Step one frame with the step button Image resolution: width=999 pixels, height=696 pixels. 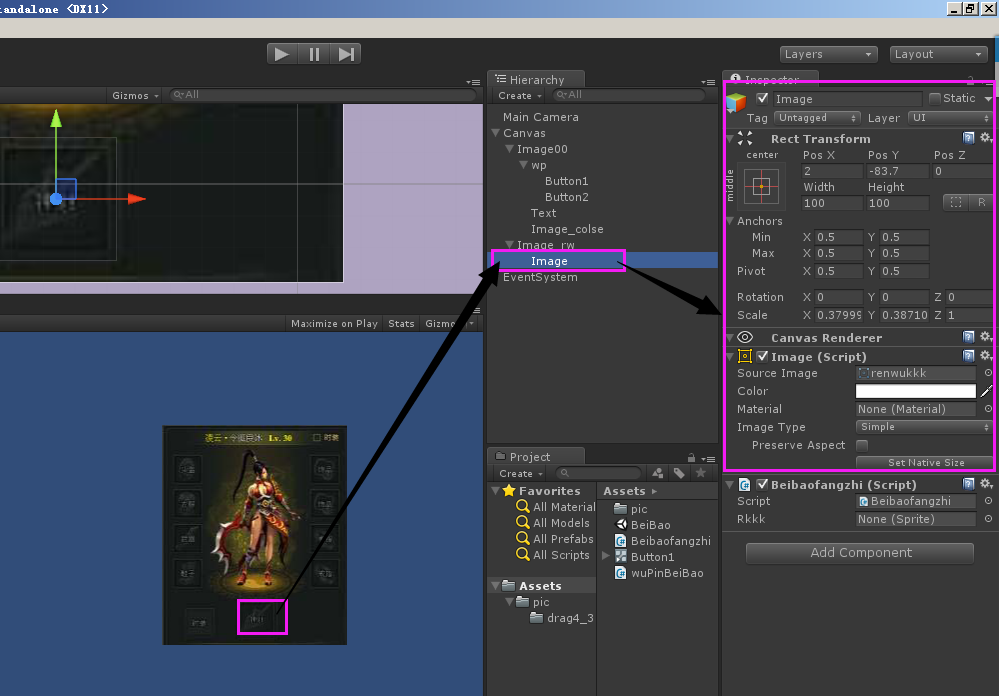345,54
